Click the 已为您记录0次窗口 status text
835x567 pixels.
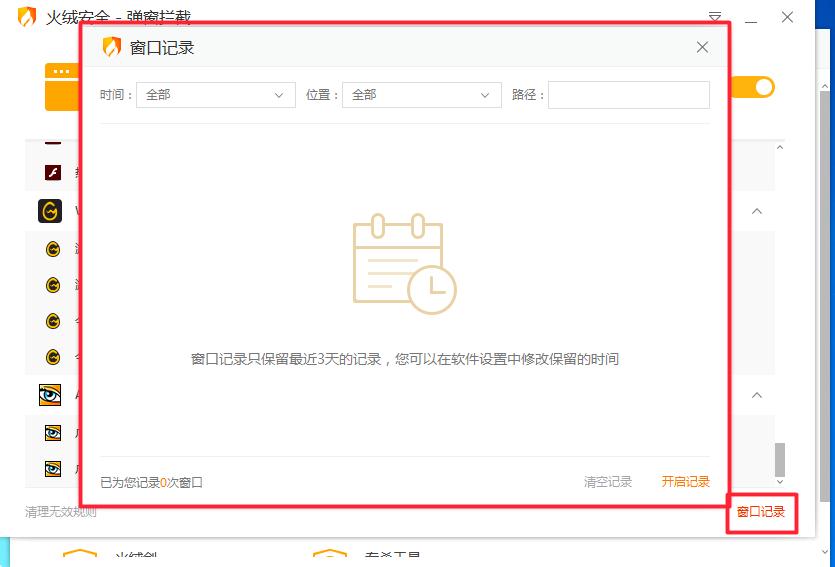pos(151,482)
